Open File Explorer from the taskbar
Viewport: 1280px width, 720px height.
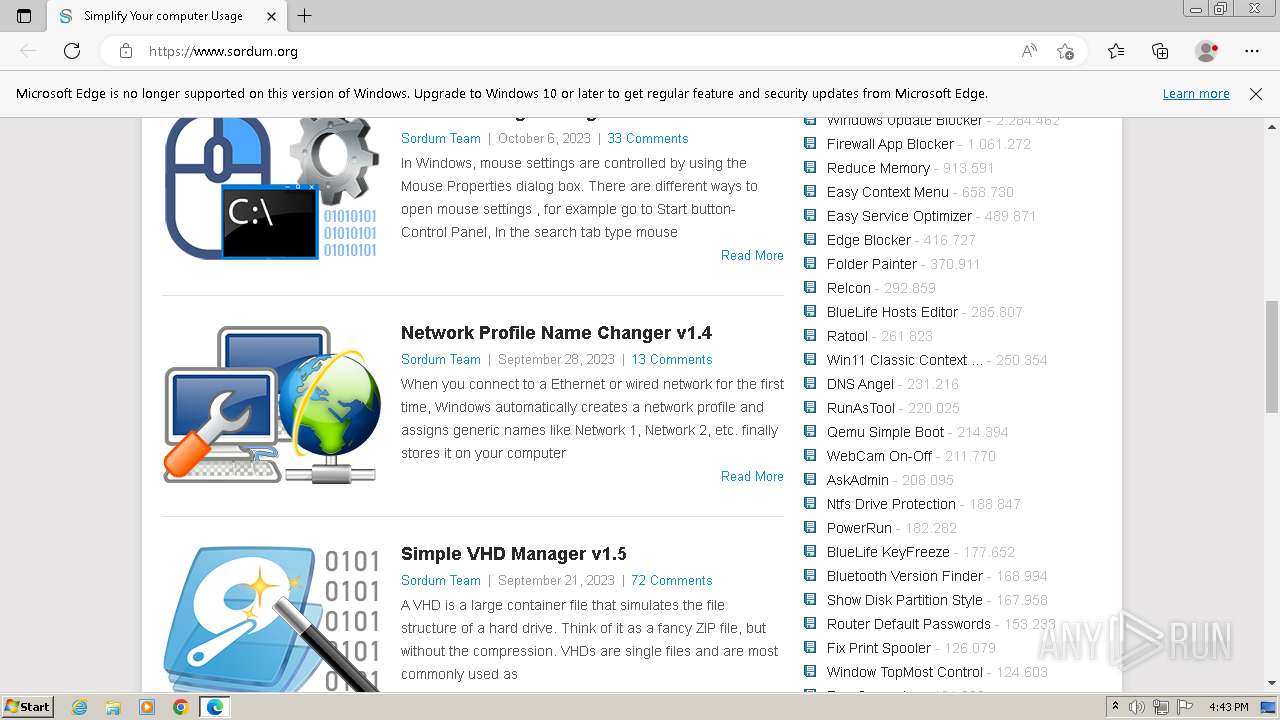(x=113, y=707)
